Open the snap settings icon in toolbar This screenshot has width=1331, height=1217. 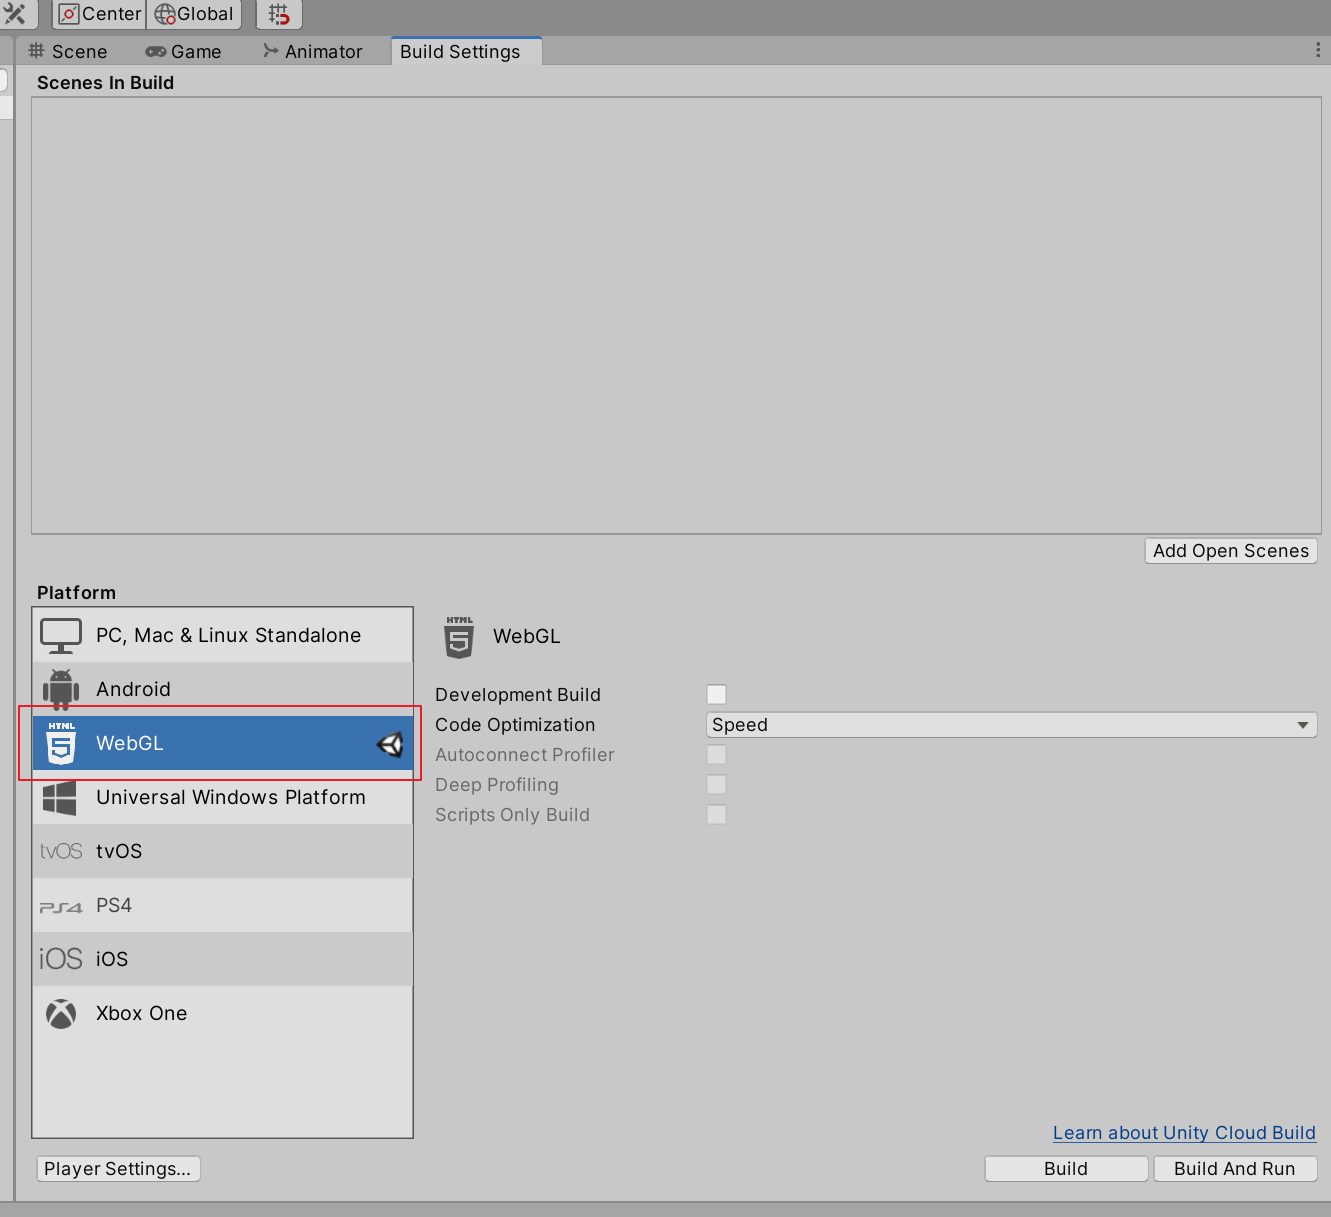coord(278,14)
